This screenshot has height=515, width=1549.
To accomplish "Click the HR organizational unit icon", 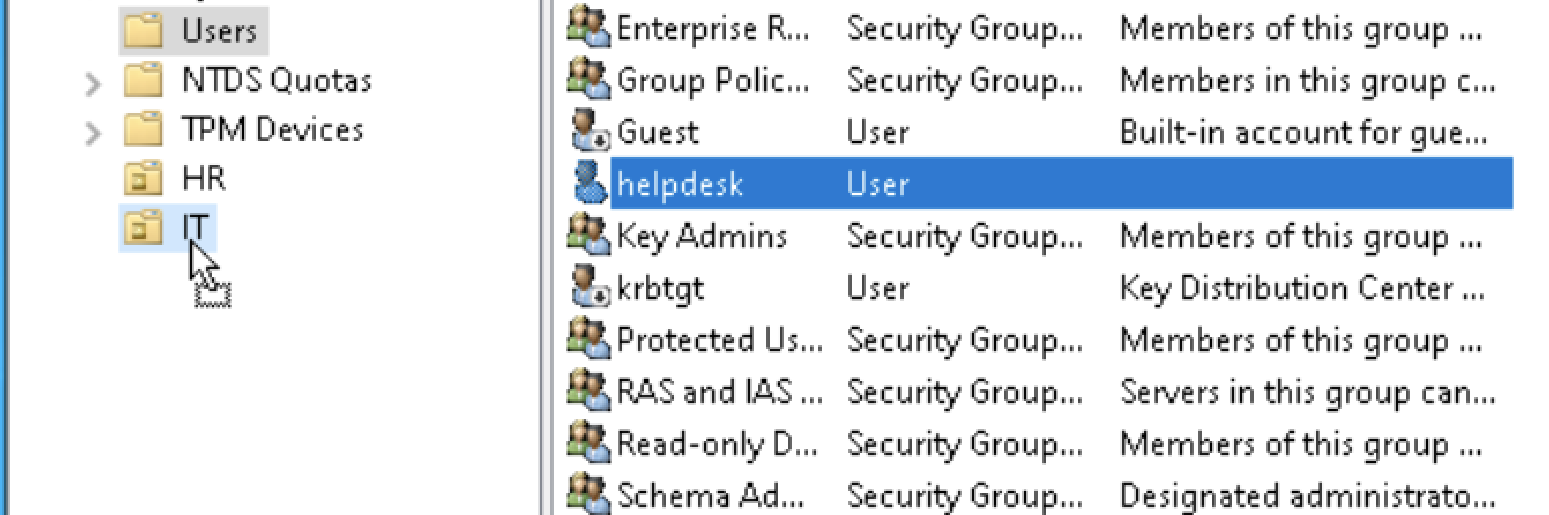I will click(x=143, y=179).
